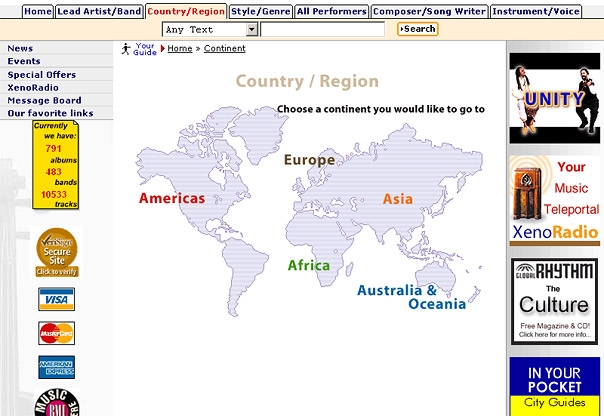Go to the Message Board

44,100
